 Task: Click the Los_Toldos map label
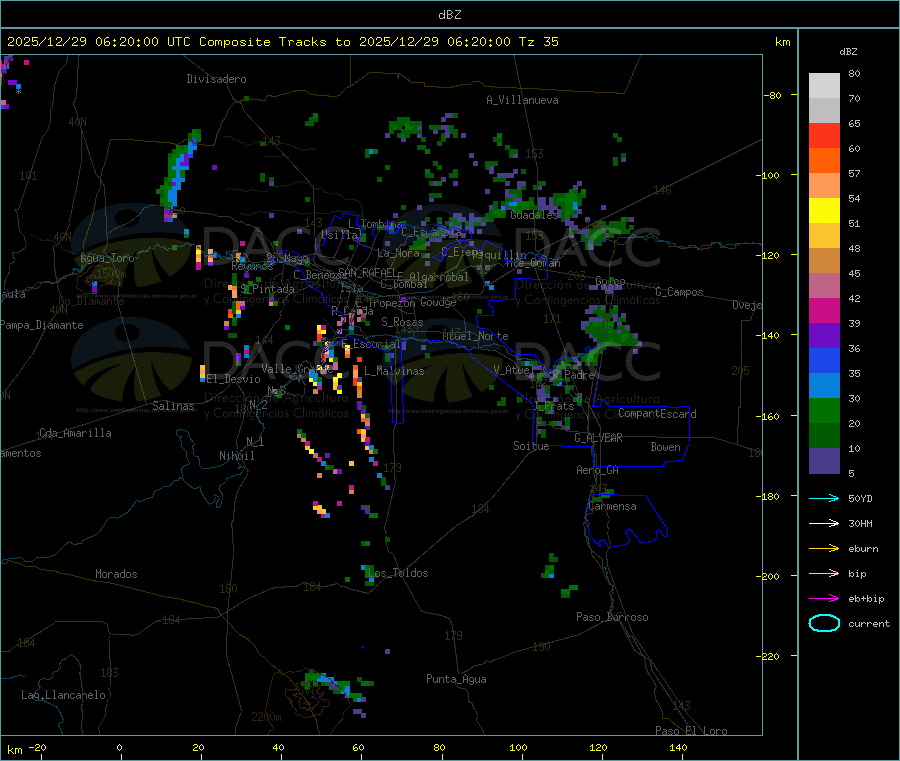[398, 573]
